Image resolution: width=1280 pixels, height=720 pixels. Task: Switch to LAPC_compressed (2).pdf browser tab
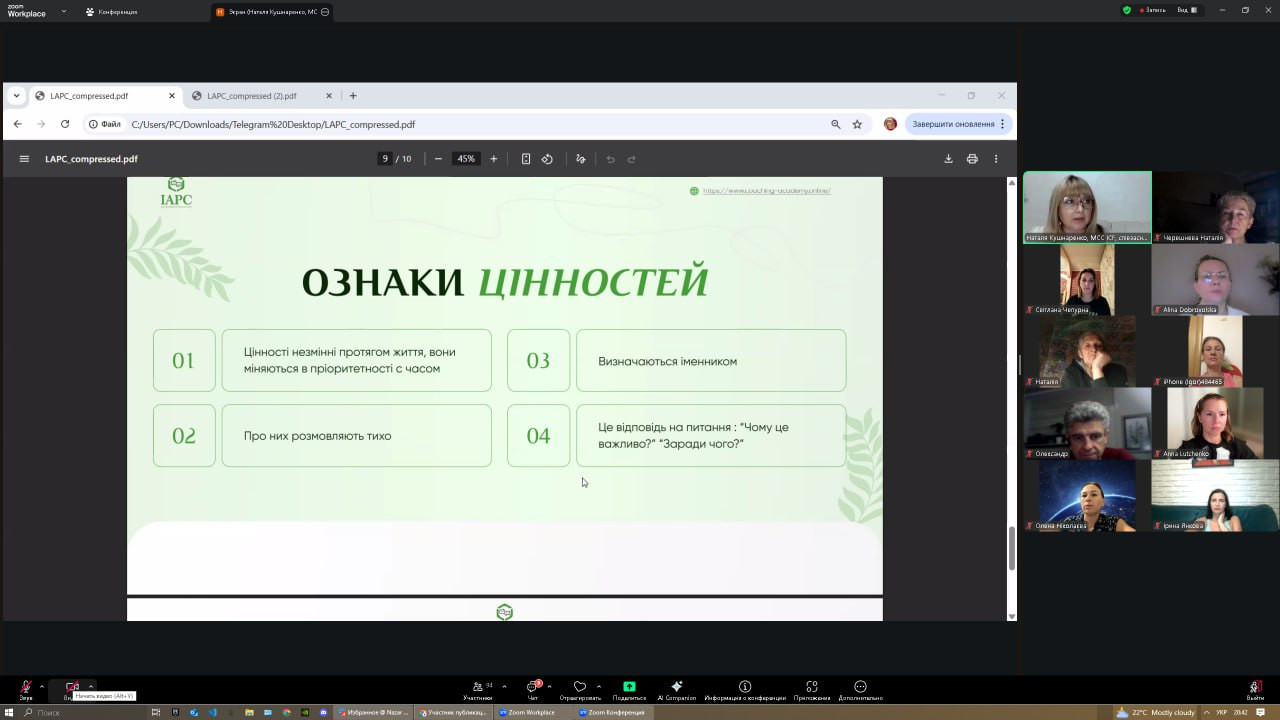[251, 96]
